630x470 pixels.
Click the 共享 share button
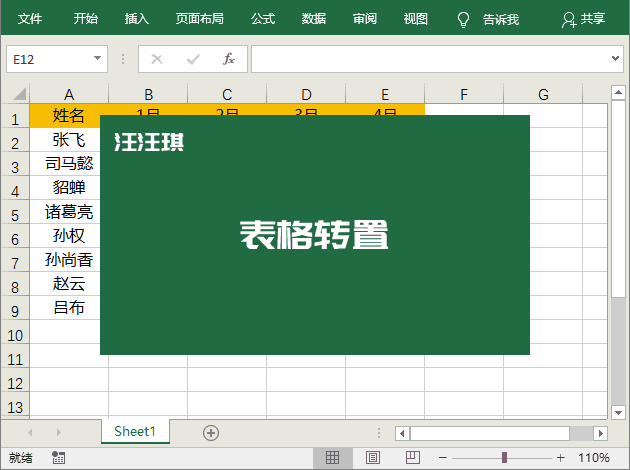click(x=583, y=19)
